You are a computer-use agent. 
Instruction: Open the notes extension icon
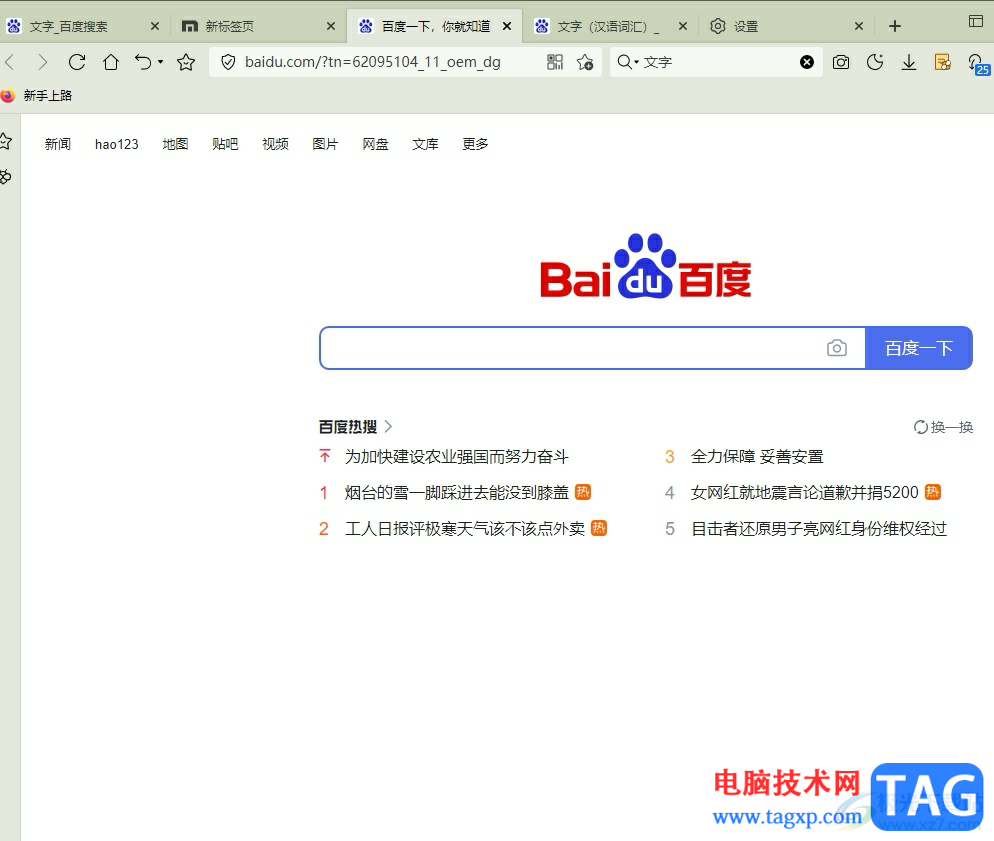click(943, 62)
